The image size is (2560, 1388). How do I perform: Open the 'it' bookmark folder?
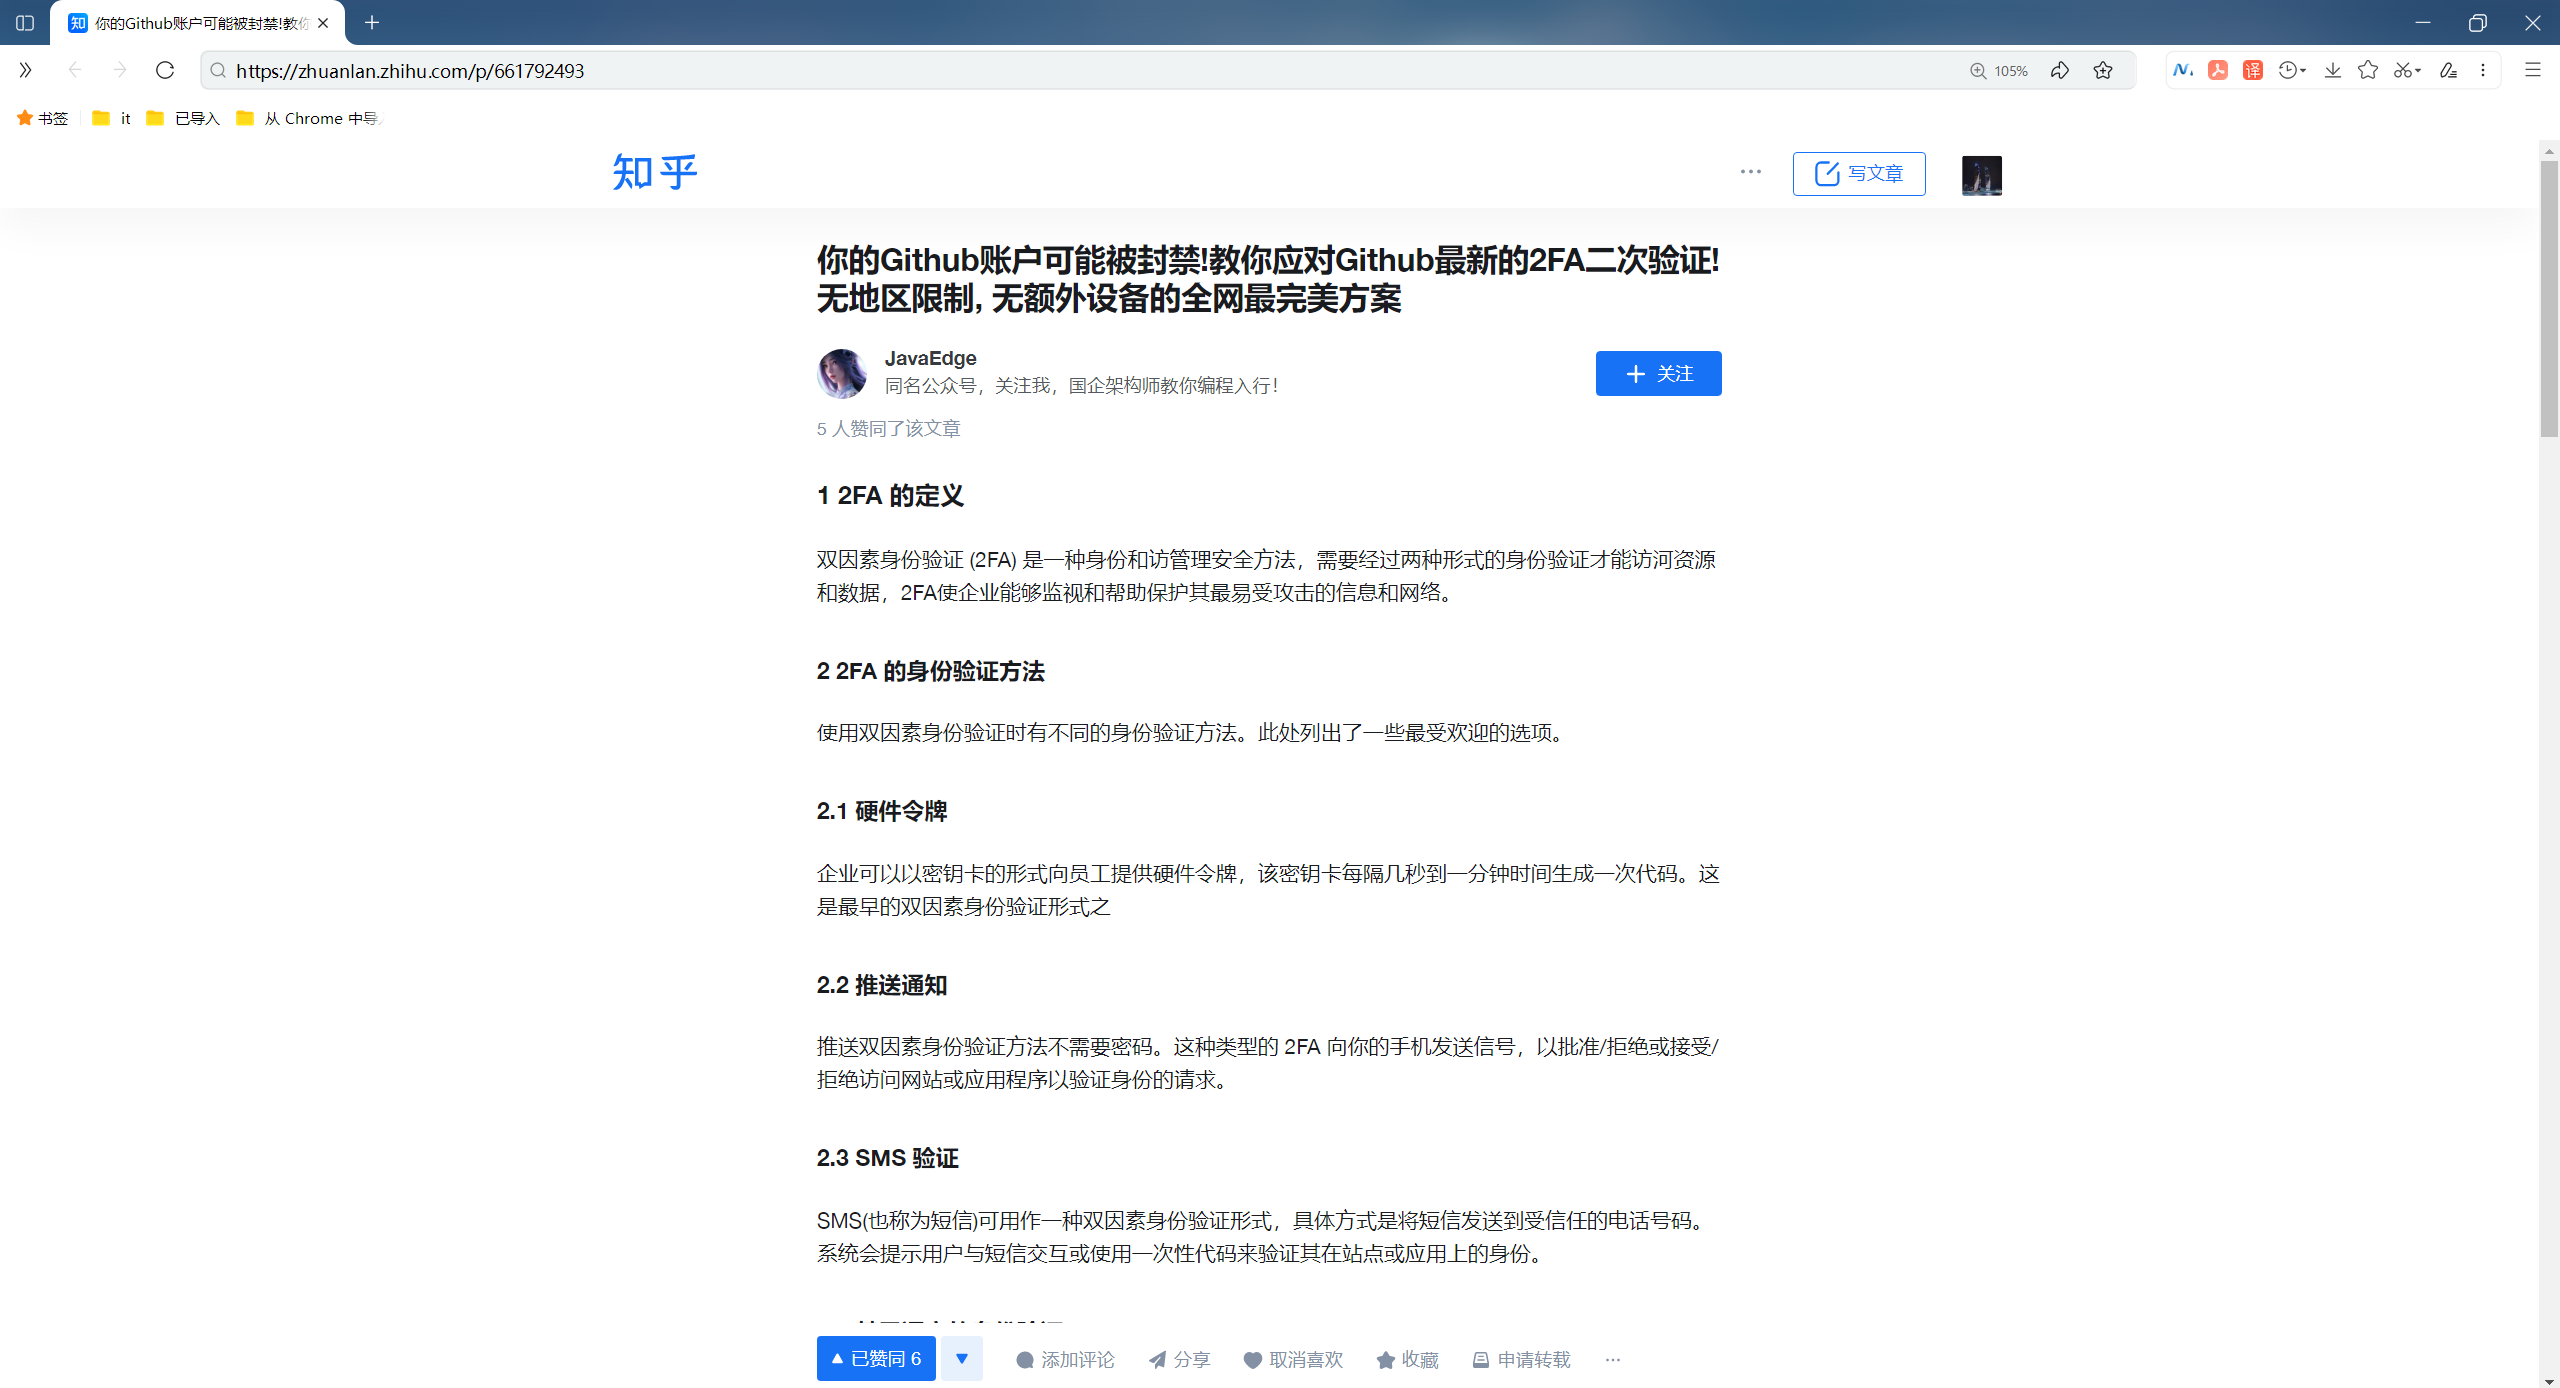pyautogui.click(x=111, y=118)
